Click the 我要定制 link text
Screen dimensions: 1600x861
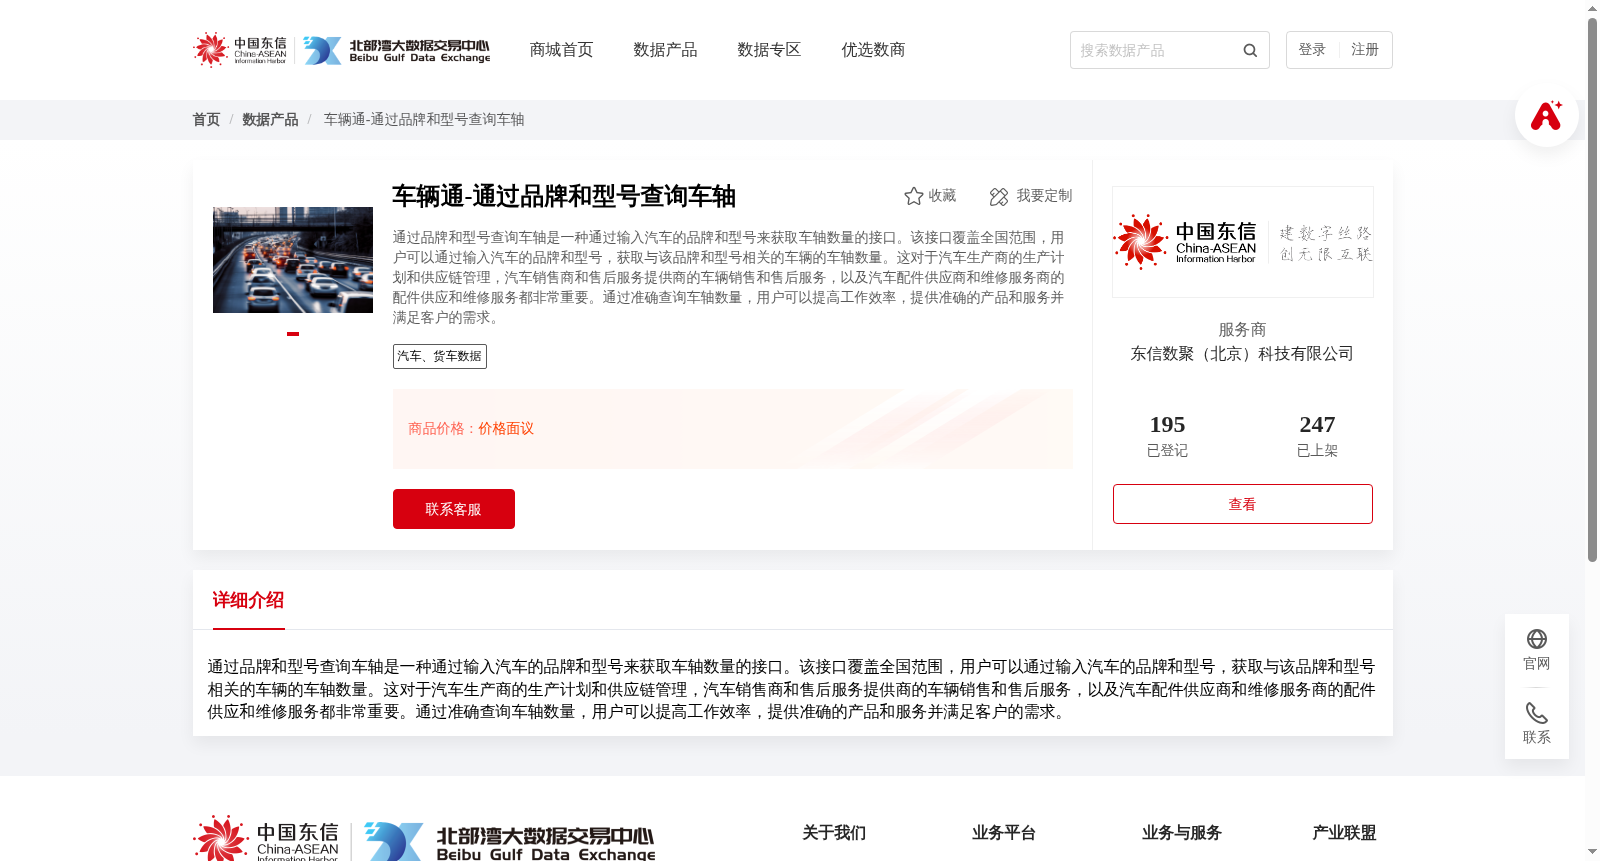(x=1044, y=196)
